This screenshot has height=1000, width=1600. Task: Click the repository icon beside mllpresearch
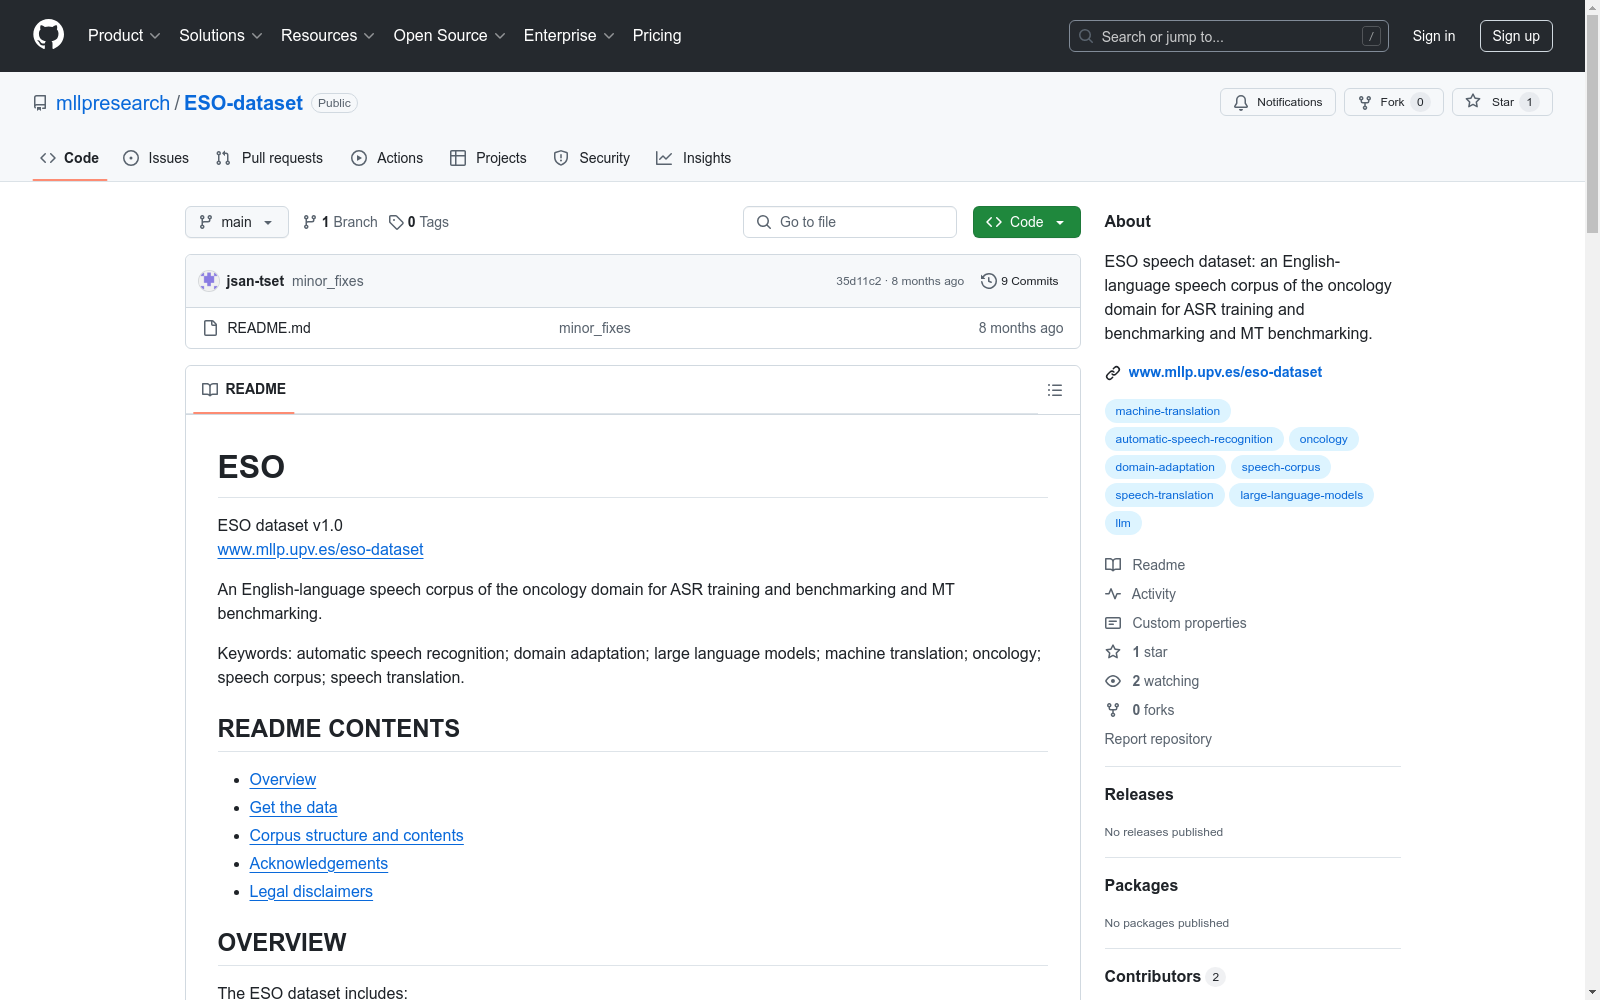click(x=40, y=103)
